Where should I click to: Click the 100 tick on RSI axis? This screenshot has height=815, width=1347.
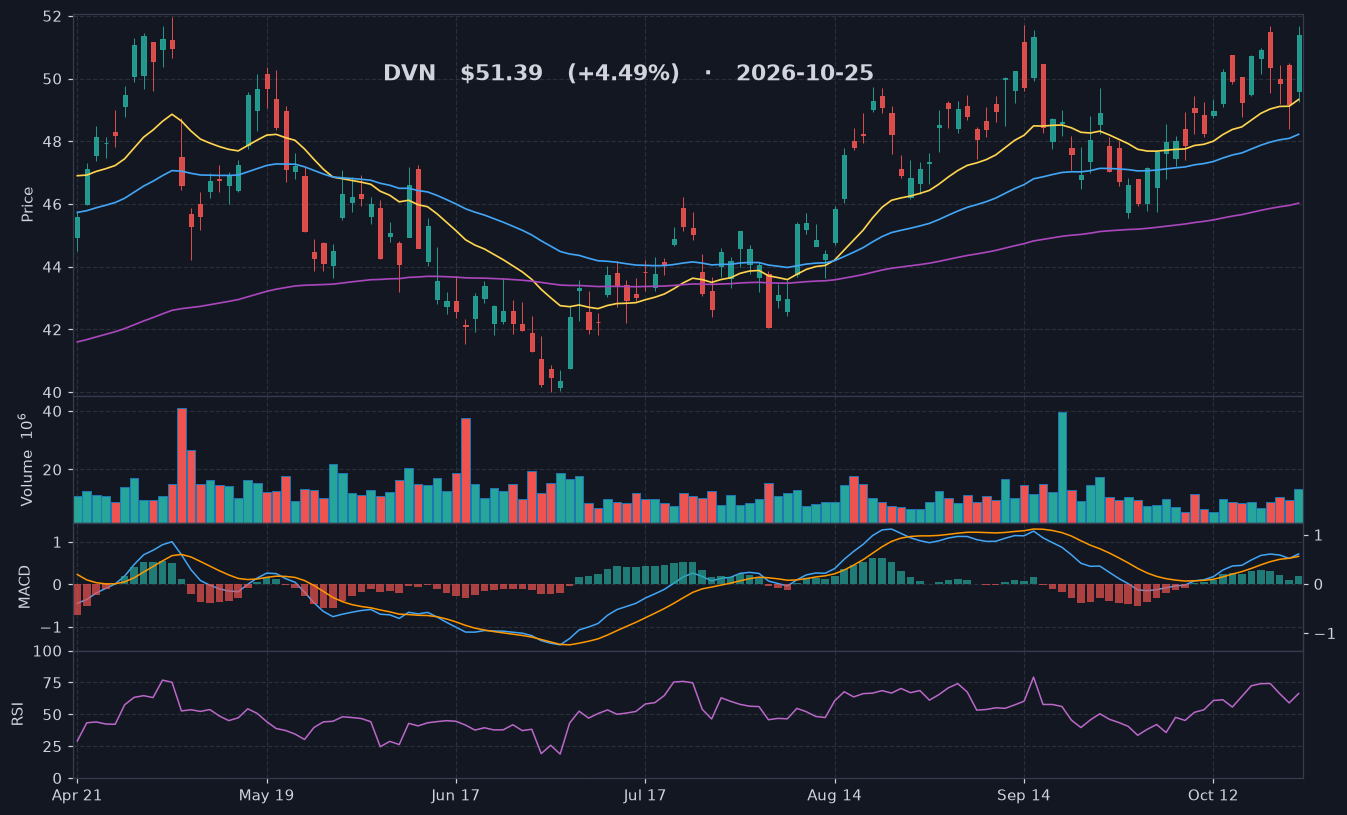[x=48, y=652]
